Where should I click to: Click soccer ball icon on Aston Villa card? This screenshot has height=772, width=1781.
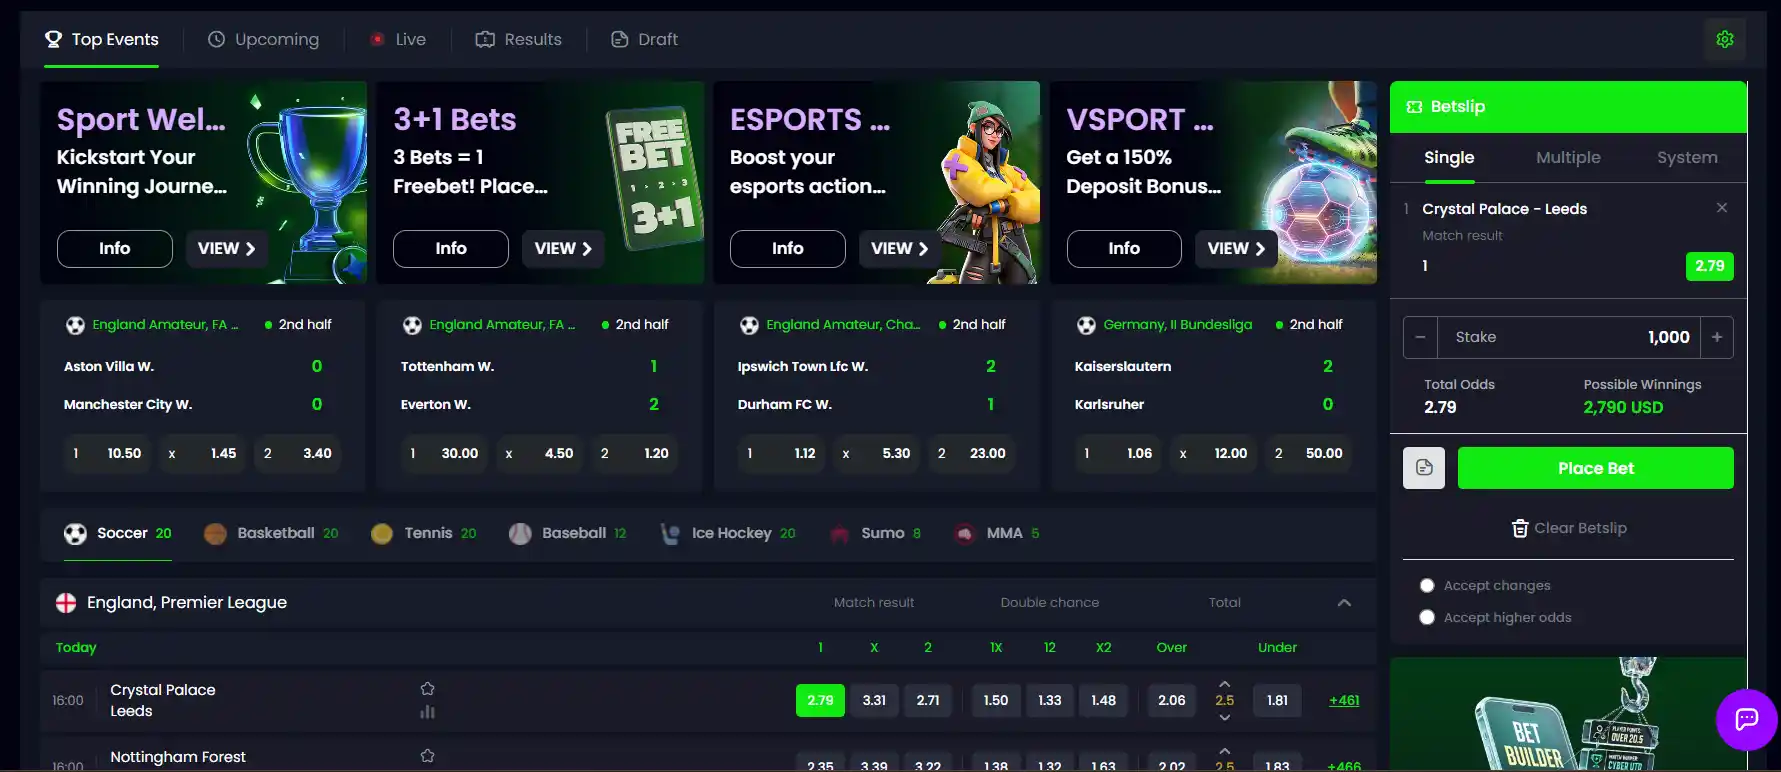click(x=75, y=325)
